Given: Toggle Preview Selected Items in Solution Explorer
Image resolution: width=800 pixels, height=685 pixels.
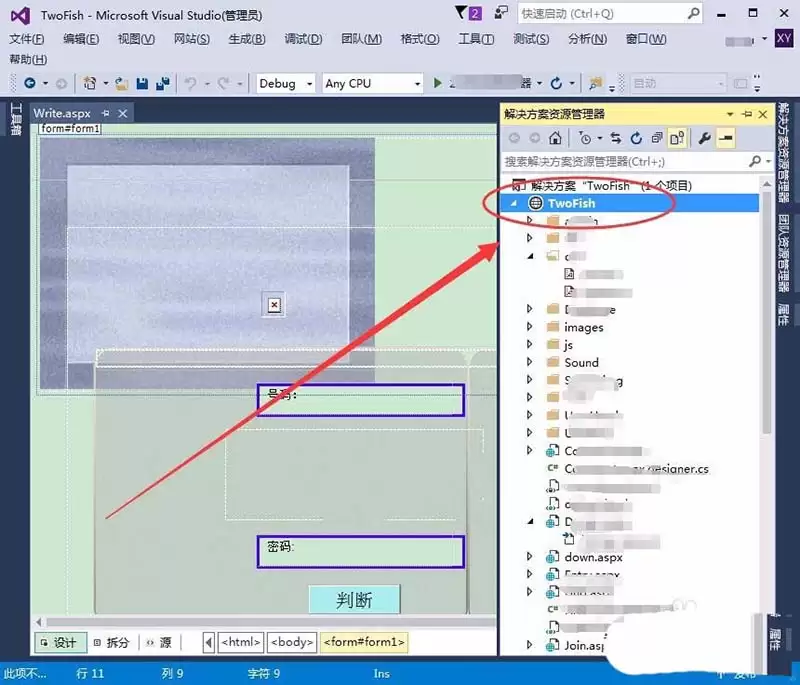Looking at the screenshot, I should pos(727,138).
